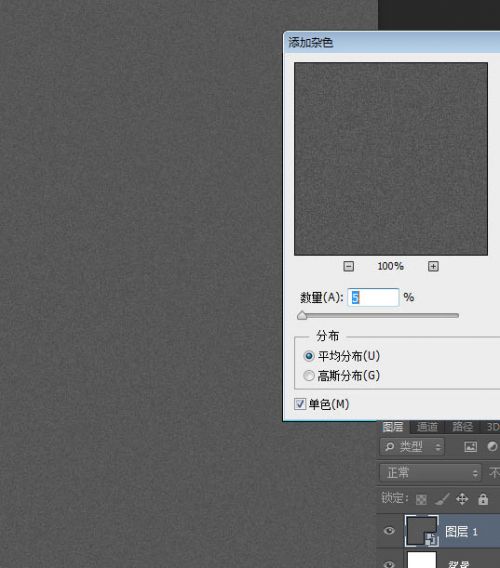The image size is (500, 568).
Task: Select the 图层 1 layer thumbnail
Action: tap(422, 531)
